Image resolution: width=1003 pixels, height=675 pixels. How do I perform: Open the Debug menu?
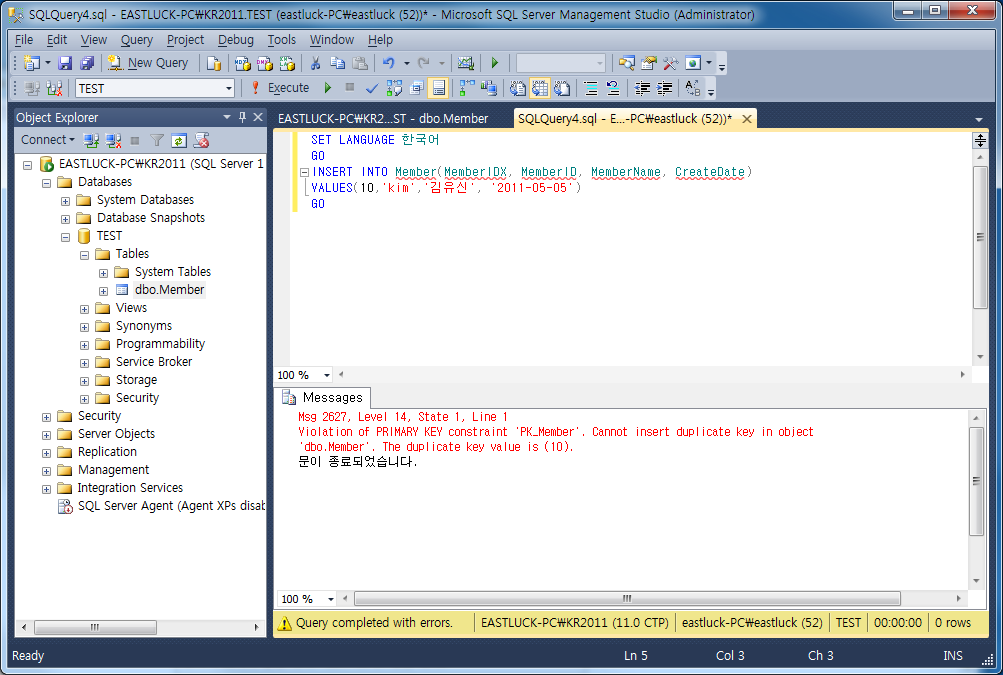(x=235, y=40)
